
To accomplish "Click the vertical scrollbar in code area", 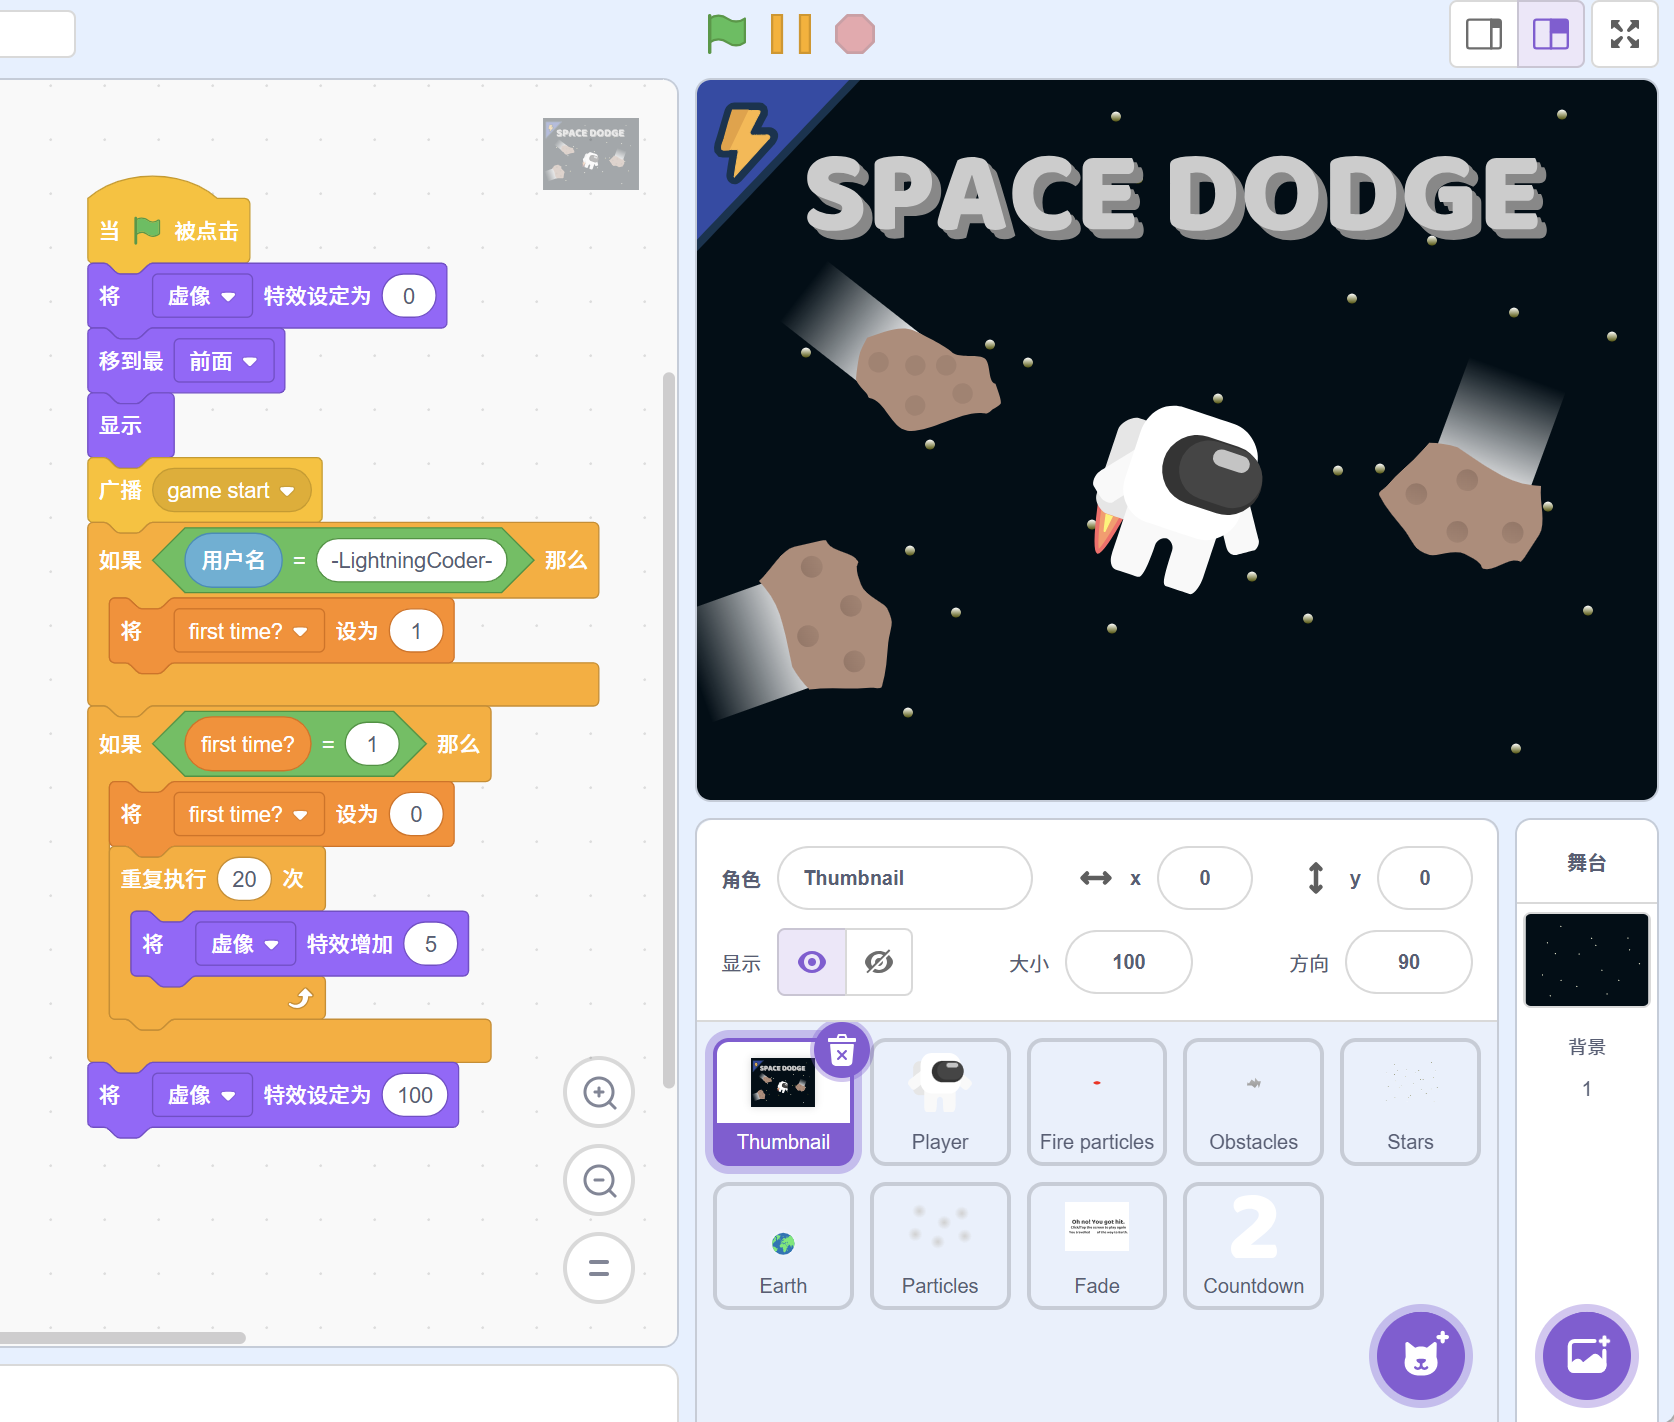I will click(x=668, y=730).
